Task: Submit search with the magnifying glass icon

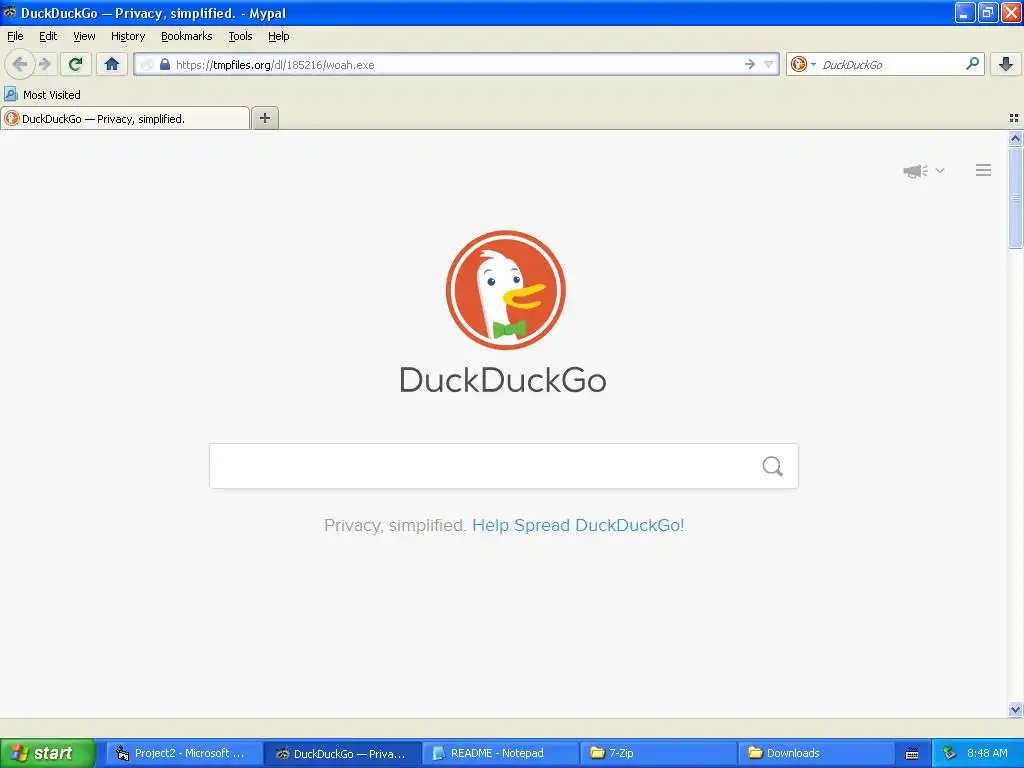Action: pos(773,466)
